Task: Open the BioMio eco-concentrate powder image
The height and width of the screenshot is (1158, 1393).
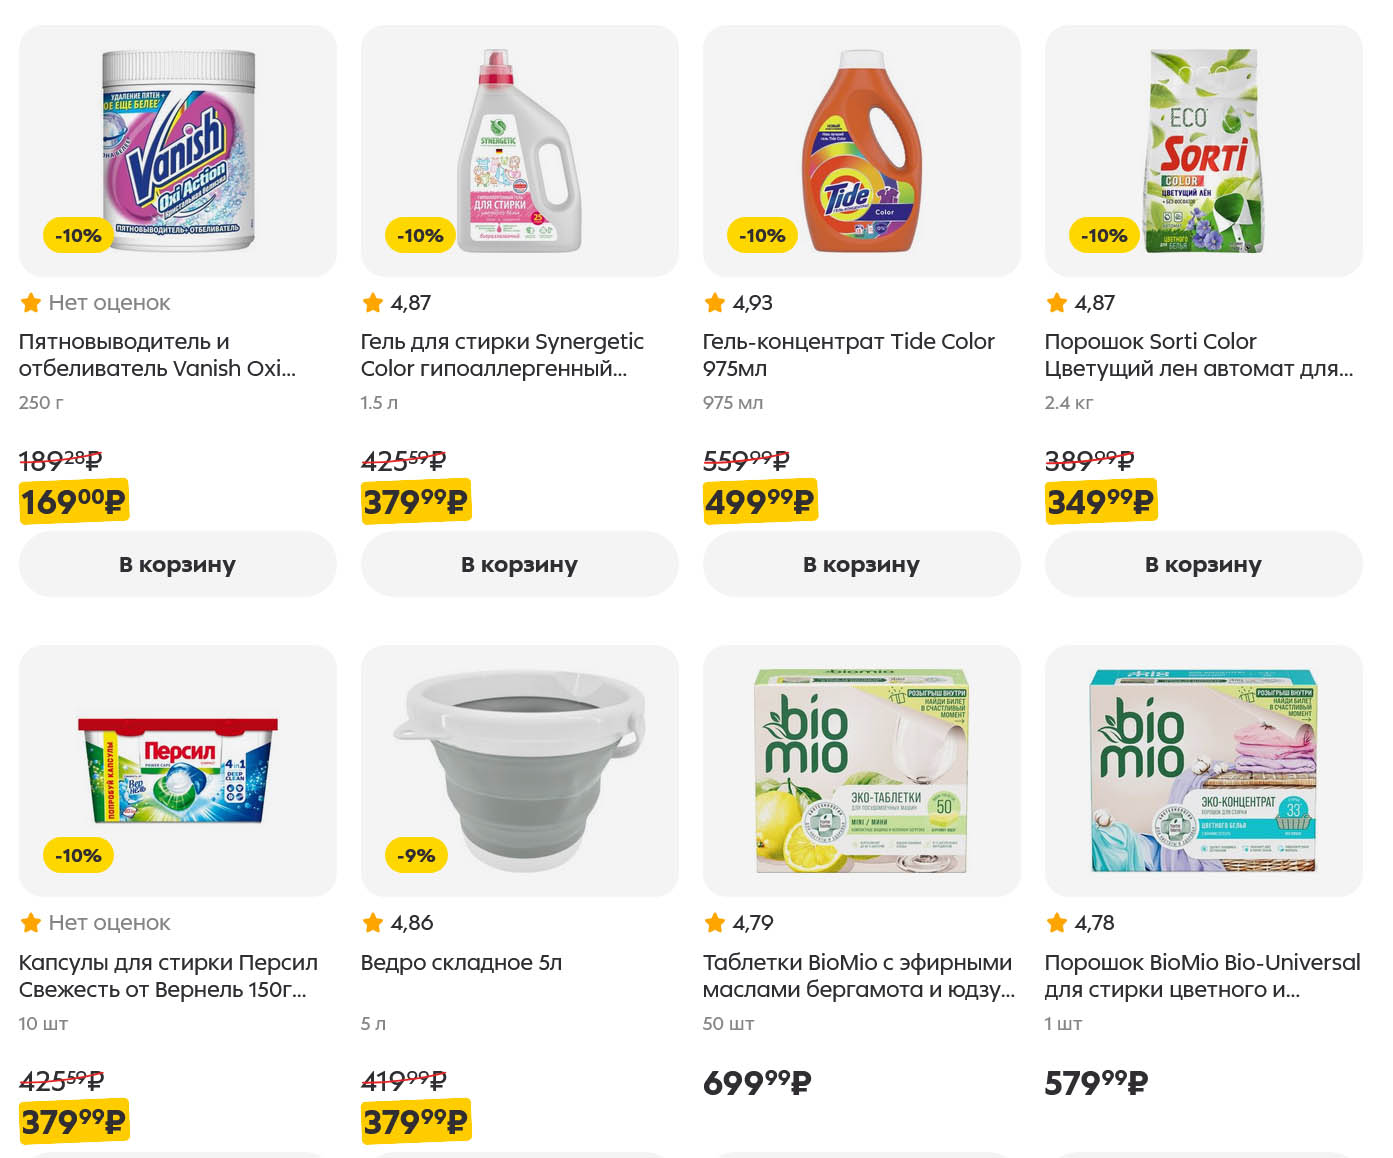Action: [1203, 771]
